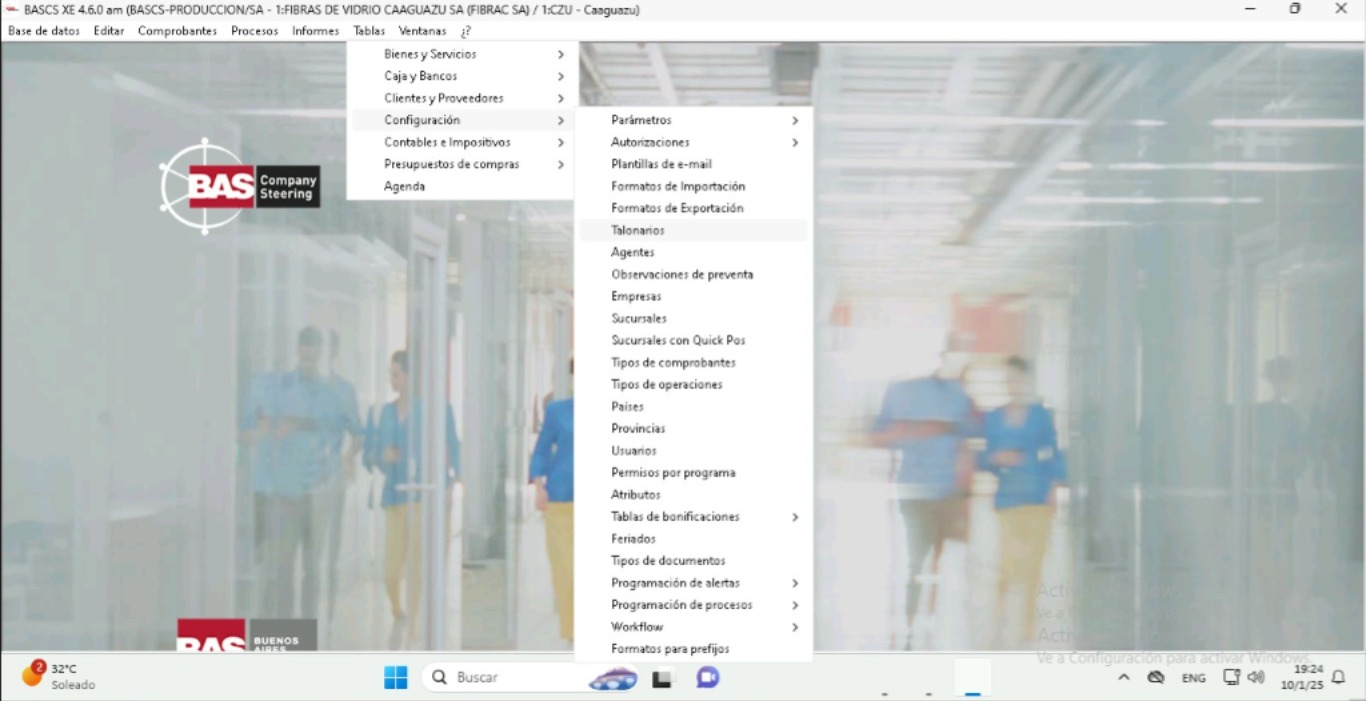Select Usuarios from the Configuración submenu
The image size is (1366, 701).
(634, 451)
